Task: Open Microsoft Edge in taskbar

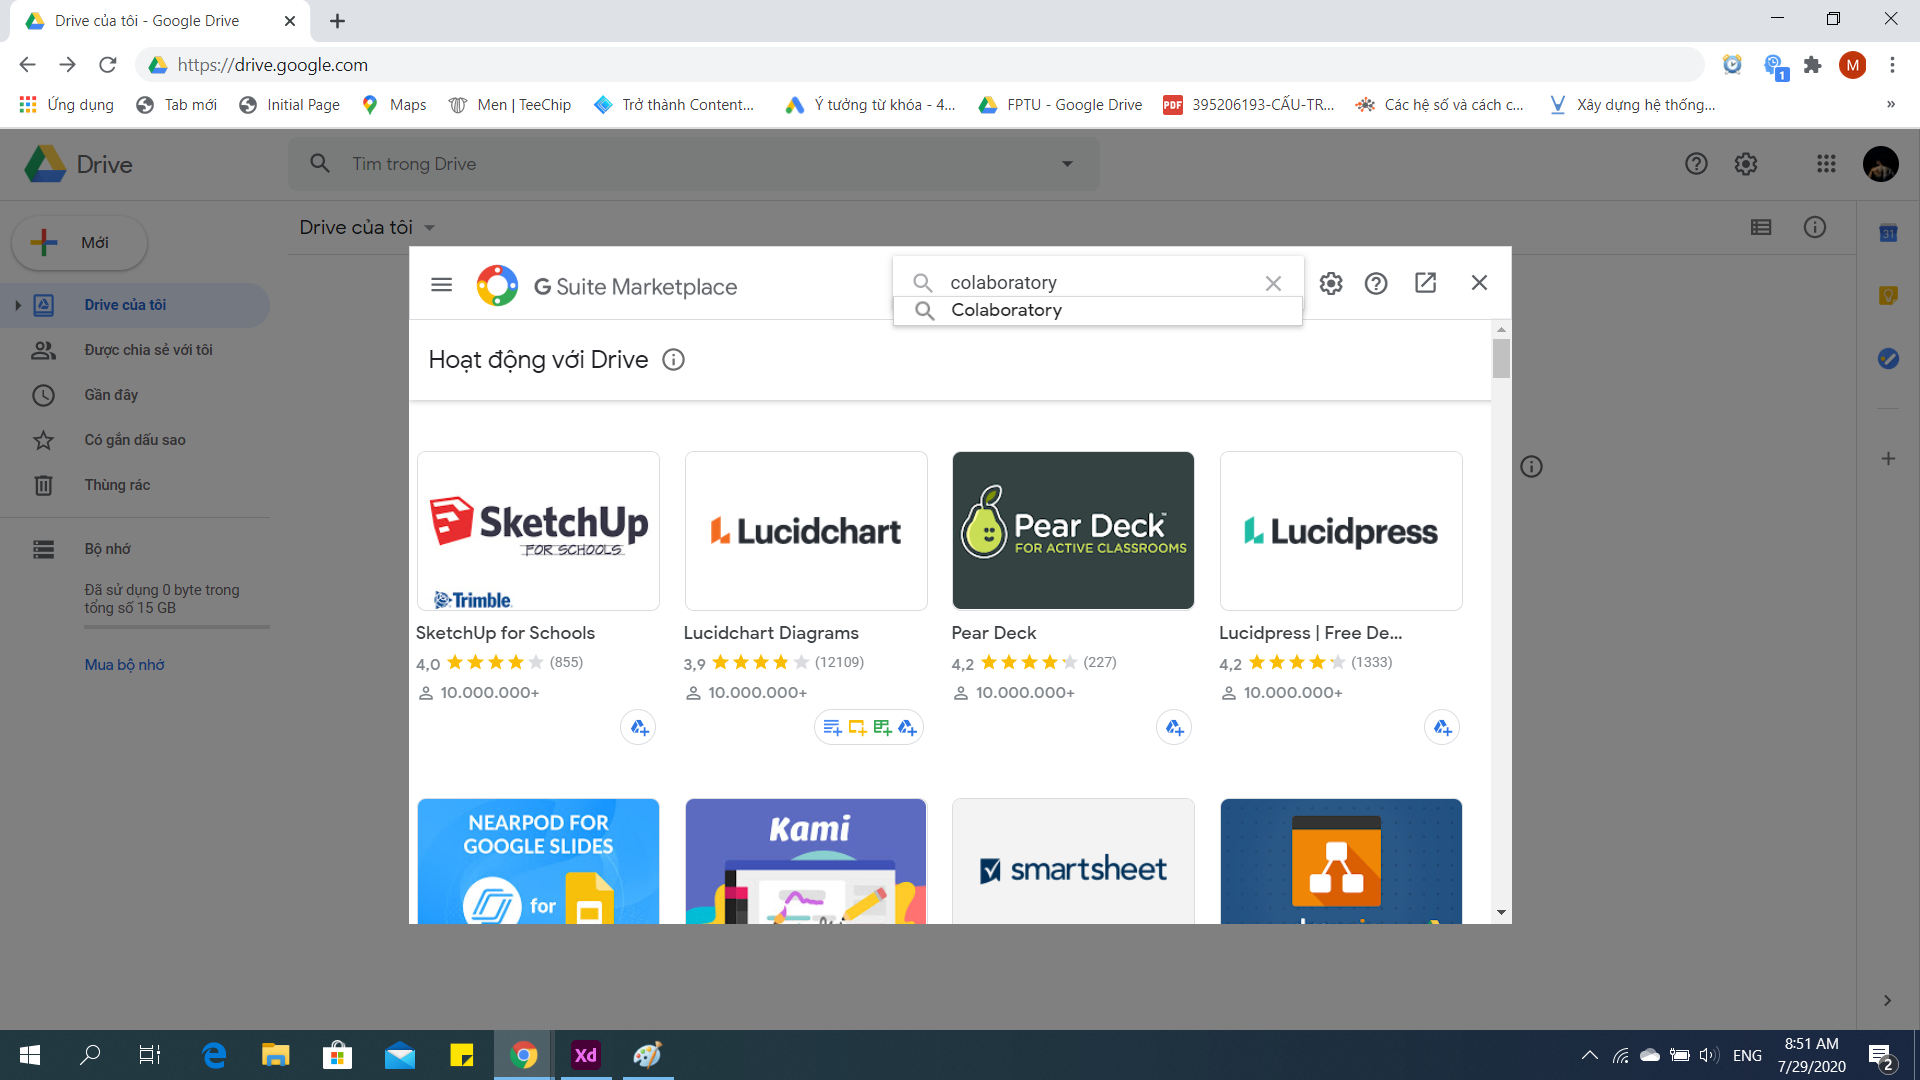Action: [214, 1055]
